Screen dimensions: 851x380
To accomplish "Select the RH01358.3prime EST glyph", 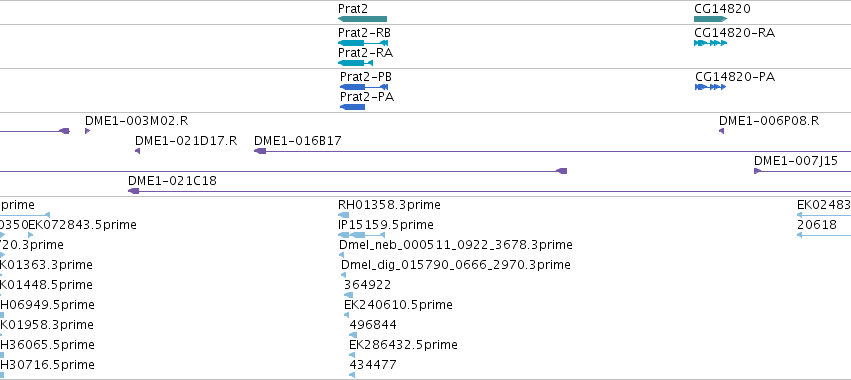I will click(343, 215).
